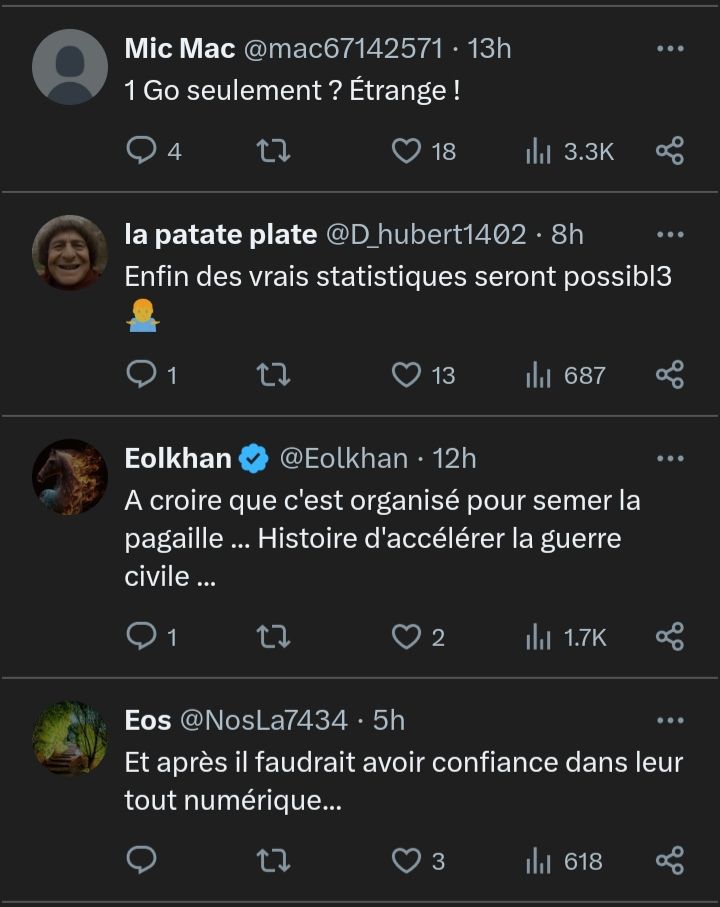
Task: Like la patate plate's tweet
Action: [405, 375]
